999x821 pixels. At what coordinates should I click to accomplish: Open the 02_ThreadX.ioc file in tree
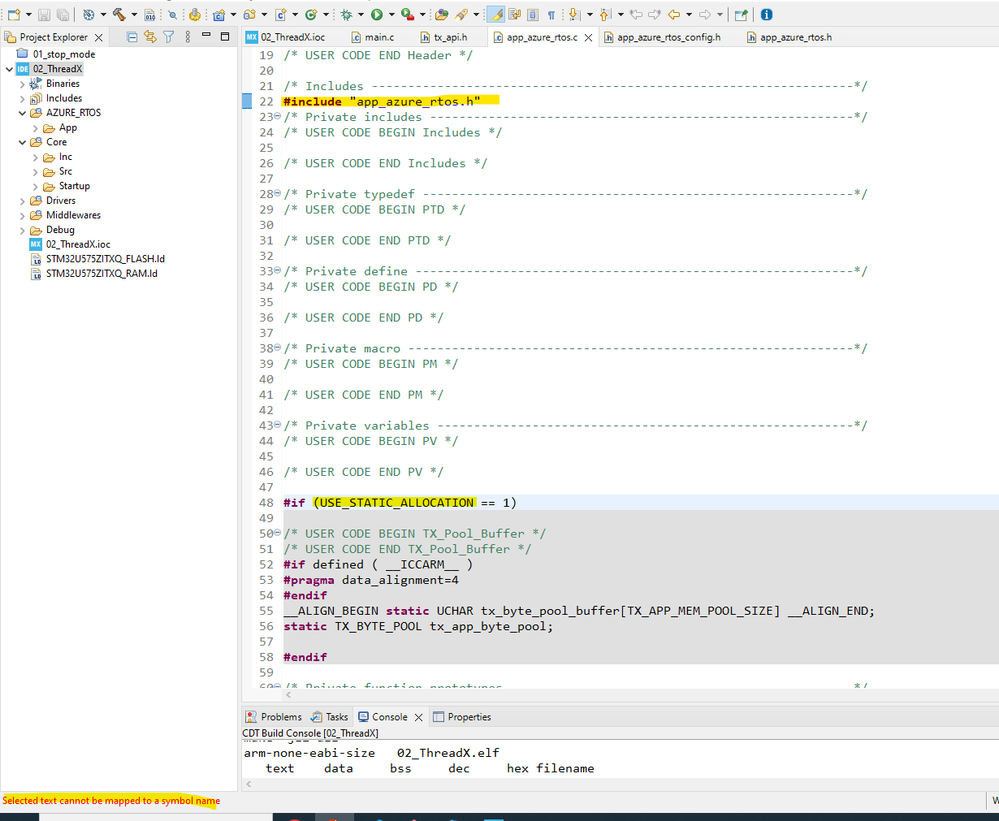(77, 244)
